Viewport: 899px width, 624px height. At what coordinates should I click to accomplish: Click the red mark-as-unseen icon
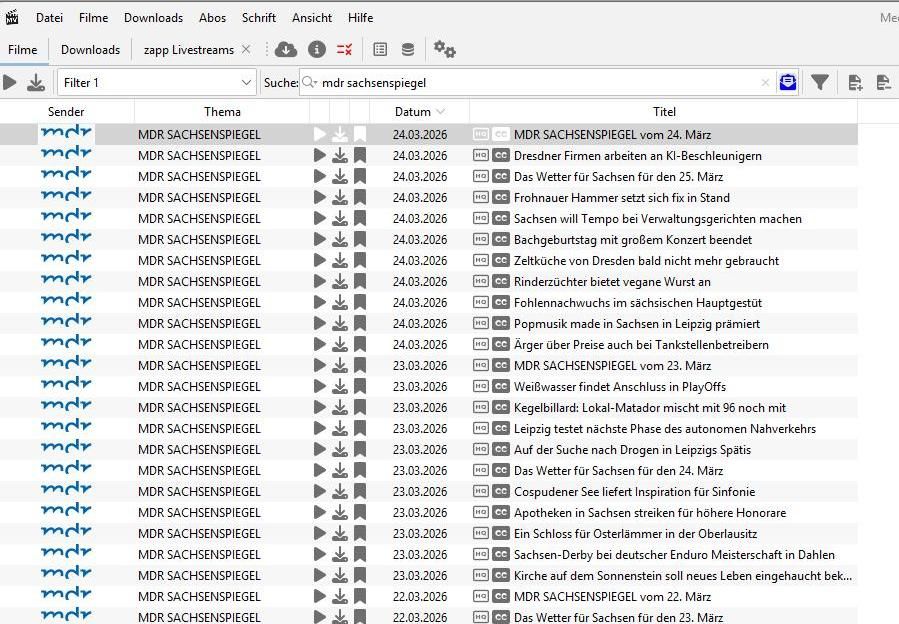click(x=344, y=49)
